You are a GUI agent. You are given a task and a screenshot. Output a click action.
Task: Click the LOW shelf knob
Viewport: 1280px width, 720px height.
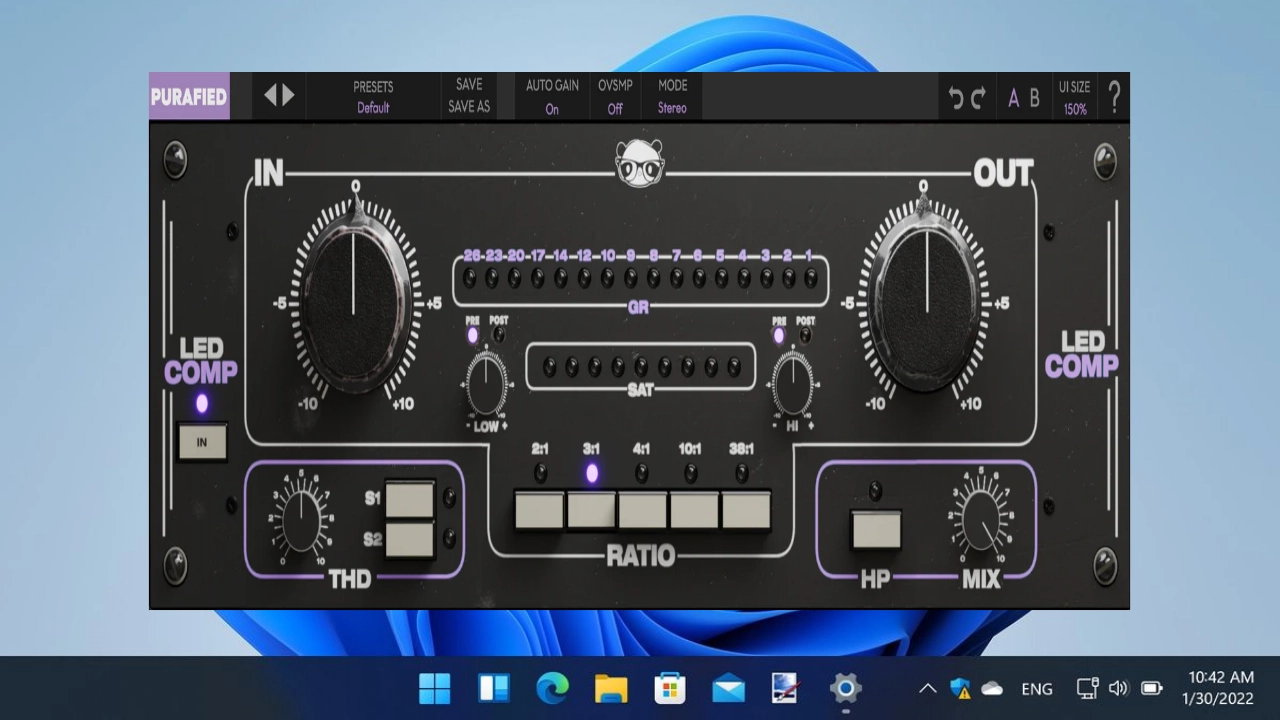click(x=486, y=385)
